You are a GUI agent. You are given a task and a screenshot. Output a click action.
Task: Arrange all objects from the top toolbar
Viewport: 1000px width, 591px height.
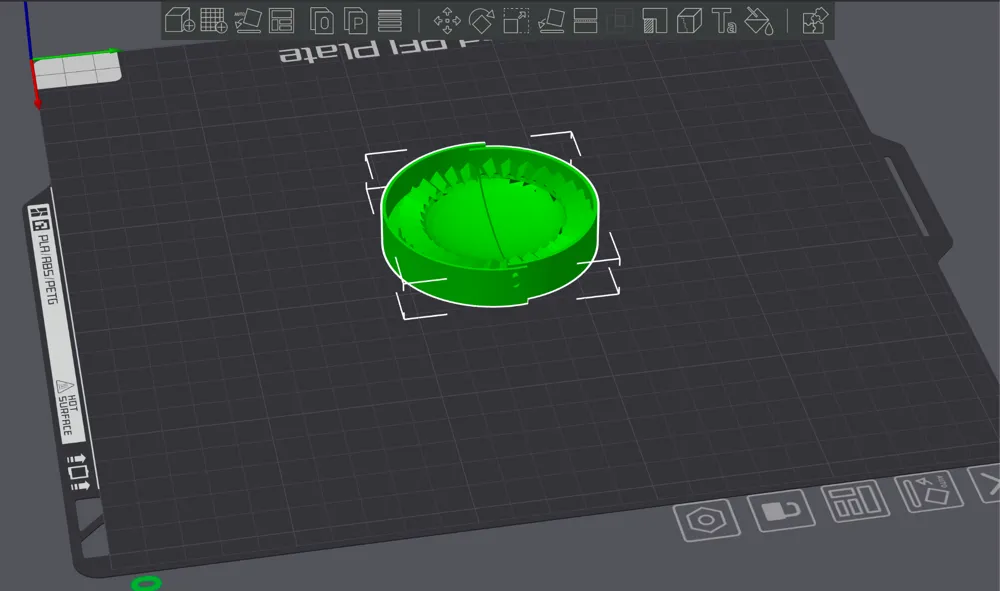coord(282,20)
